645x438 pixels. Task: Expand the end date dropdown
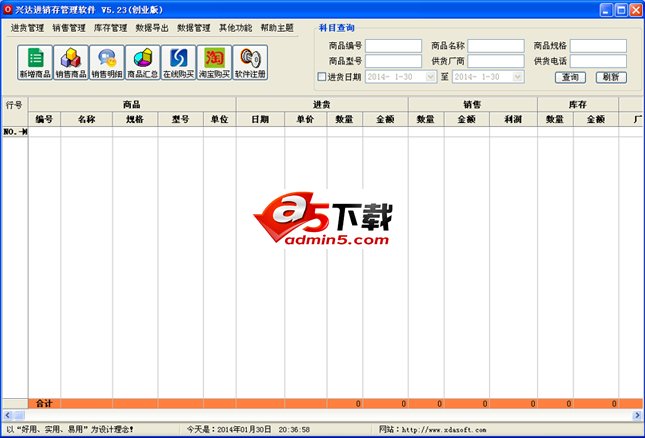coord(518,76)
